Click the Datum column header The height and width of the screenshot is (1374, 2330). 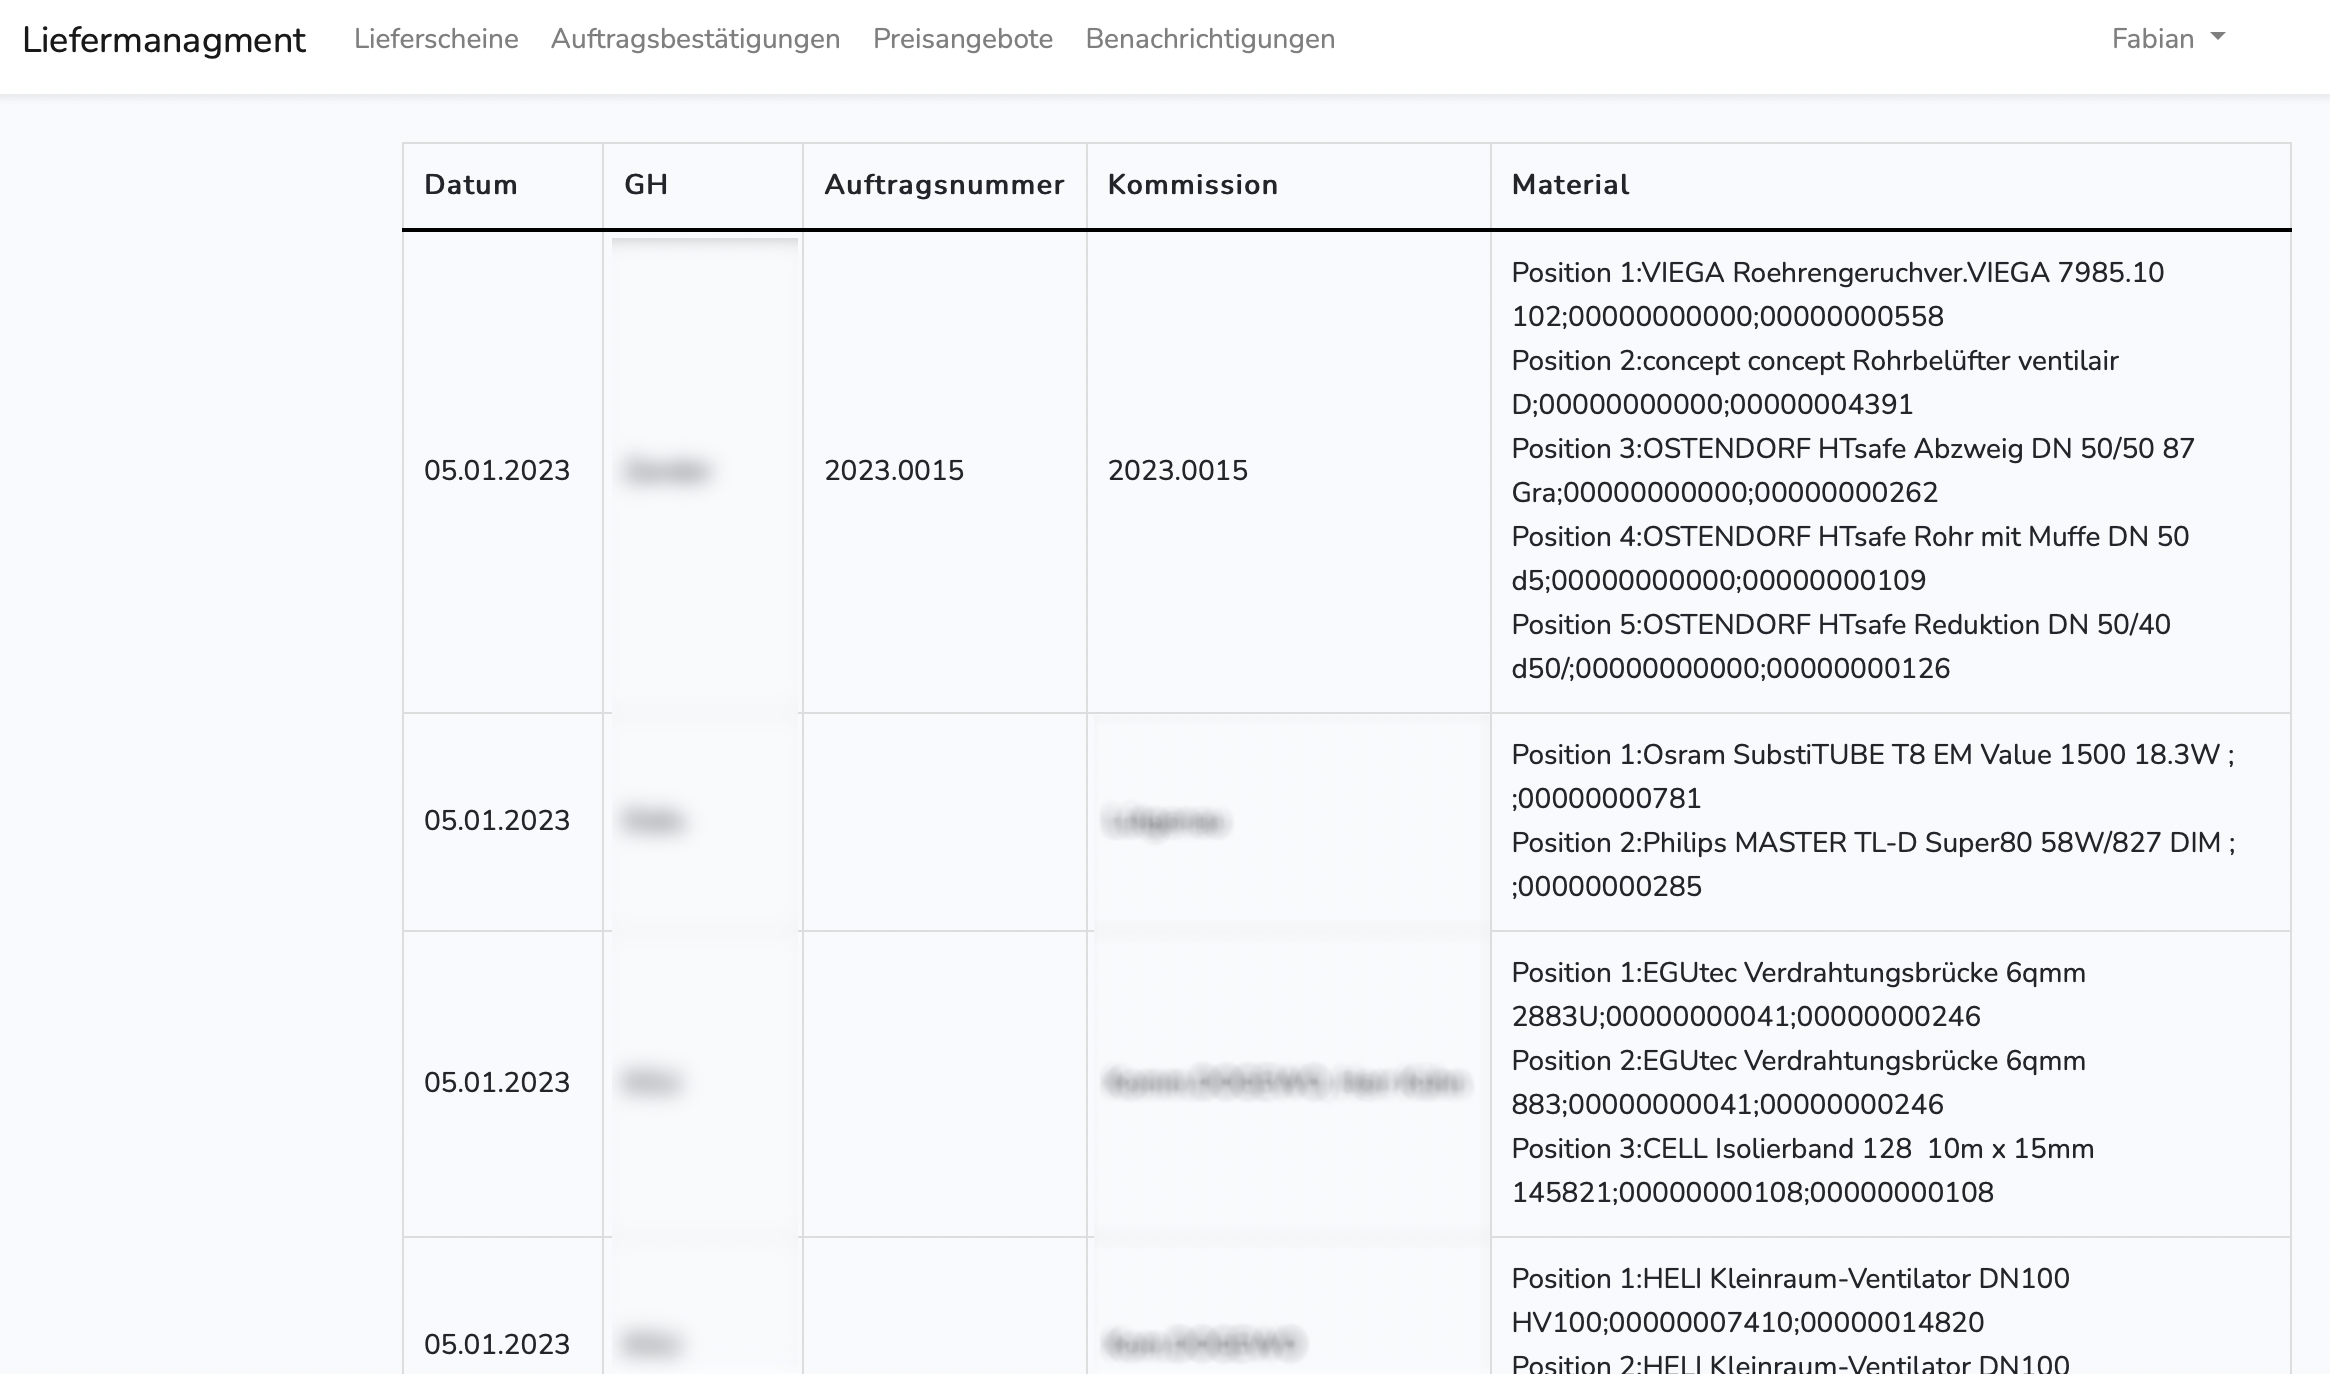point(471,185)
